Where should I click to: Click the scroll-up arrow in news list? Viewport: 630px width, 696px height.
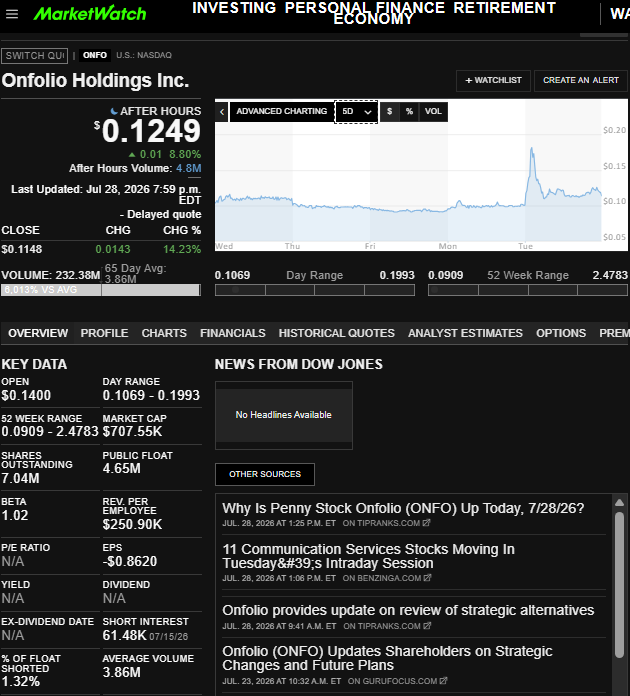tap(619, 503)
